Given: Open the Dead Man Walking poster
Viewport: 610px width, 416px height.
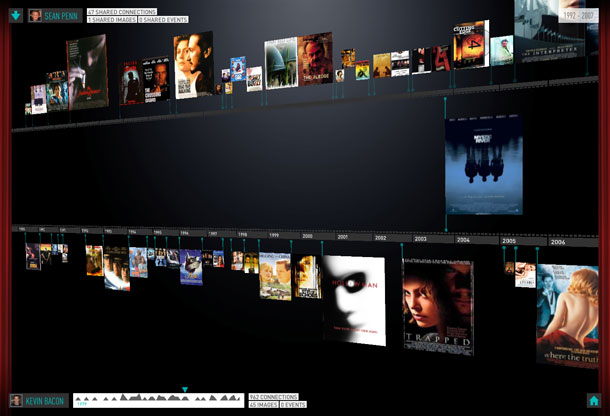Looking at the screenshot, I should tap(194, 65).
